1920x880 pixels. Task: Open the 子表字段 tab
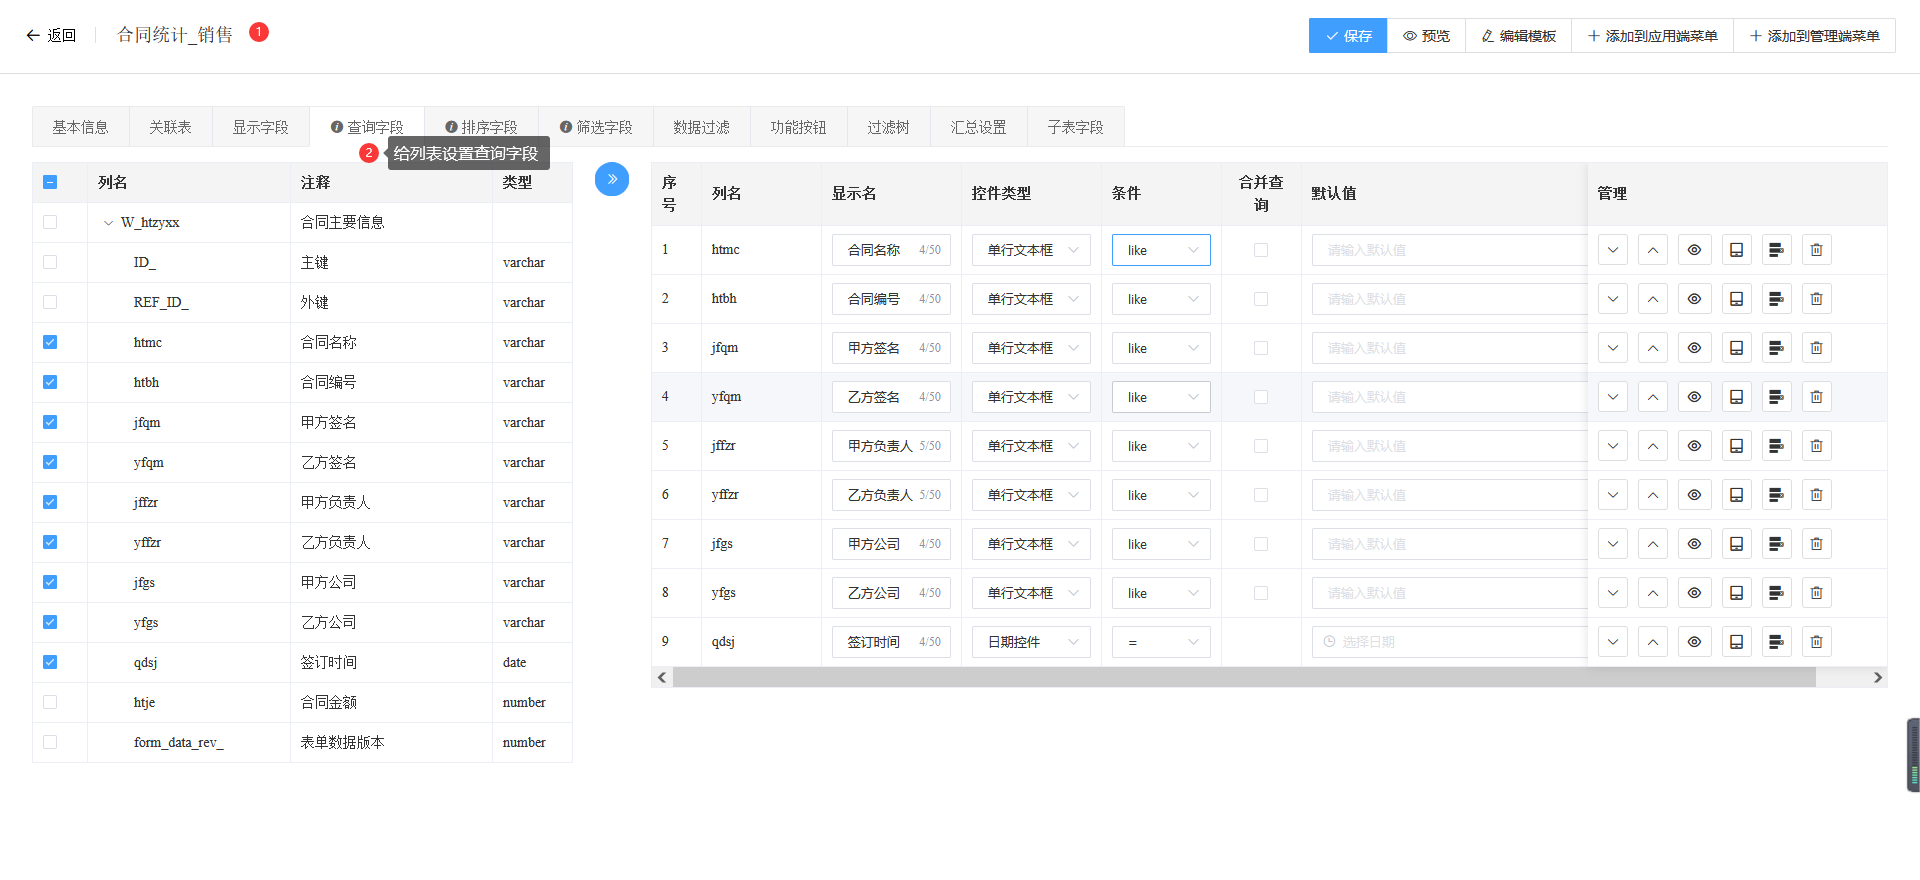pos(1075,127)
